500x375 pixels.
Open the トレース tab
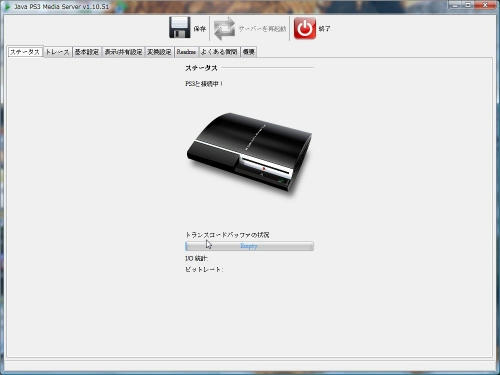(57, 52)
